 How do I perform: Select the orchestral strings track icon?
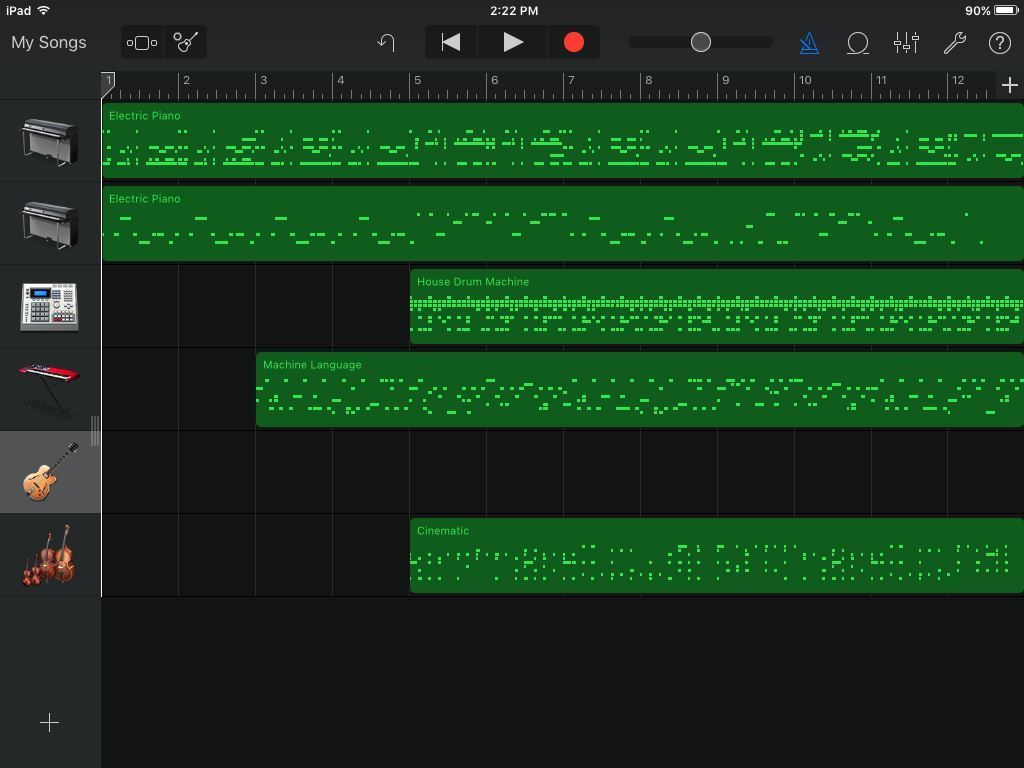tap(49, 555)
